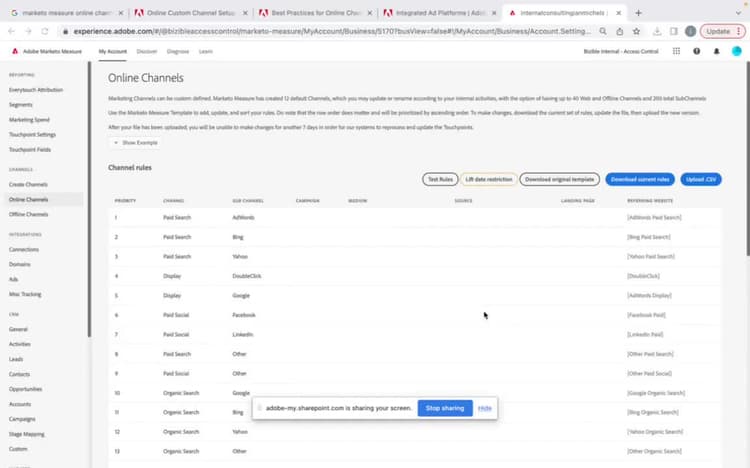Click the Facebook sub channel cell

pos(244,315)
